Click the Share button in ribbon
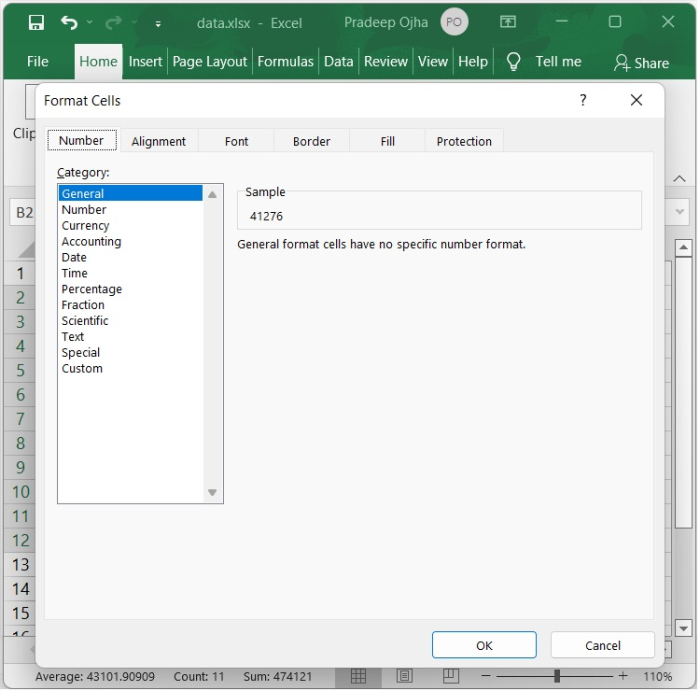Viewport: 700px width, 691px height. pos(641,62)
